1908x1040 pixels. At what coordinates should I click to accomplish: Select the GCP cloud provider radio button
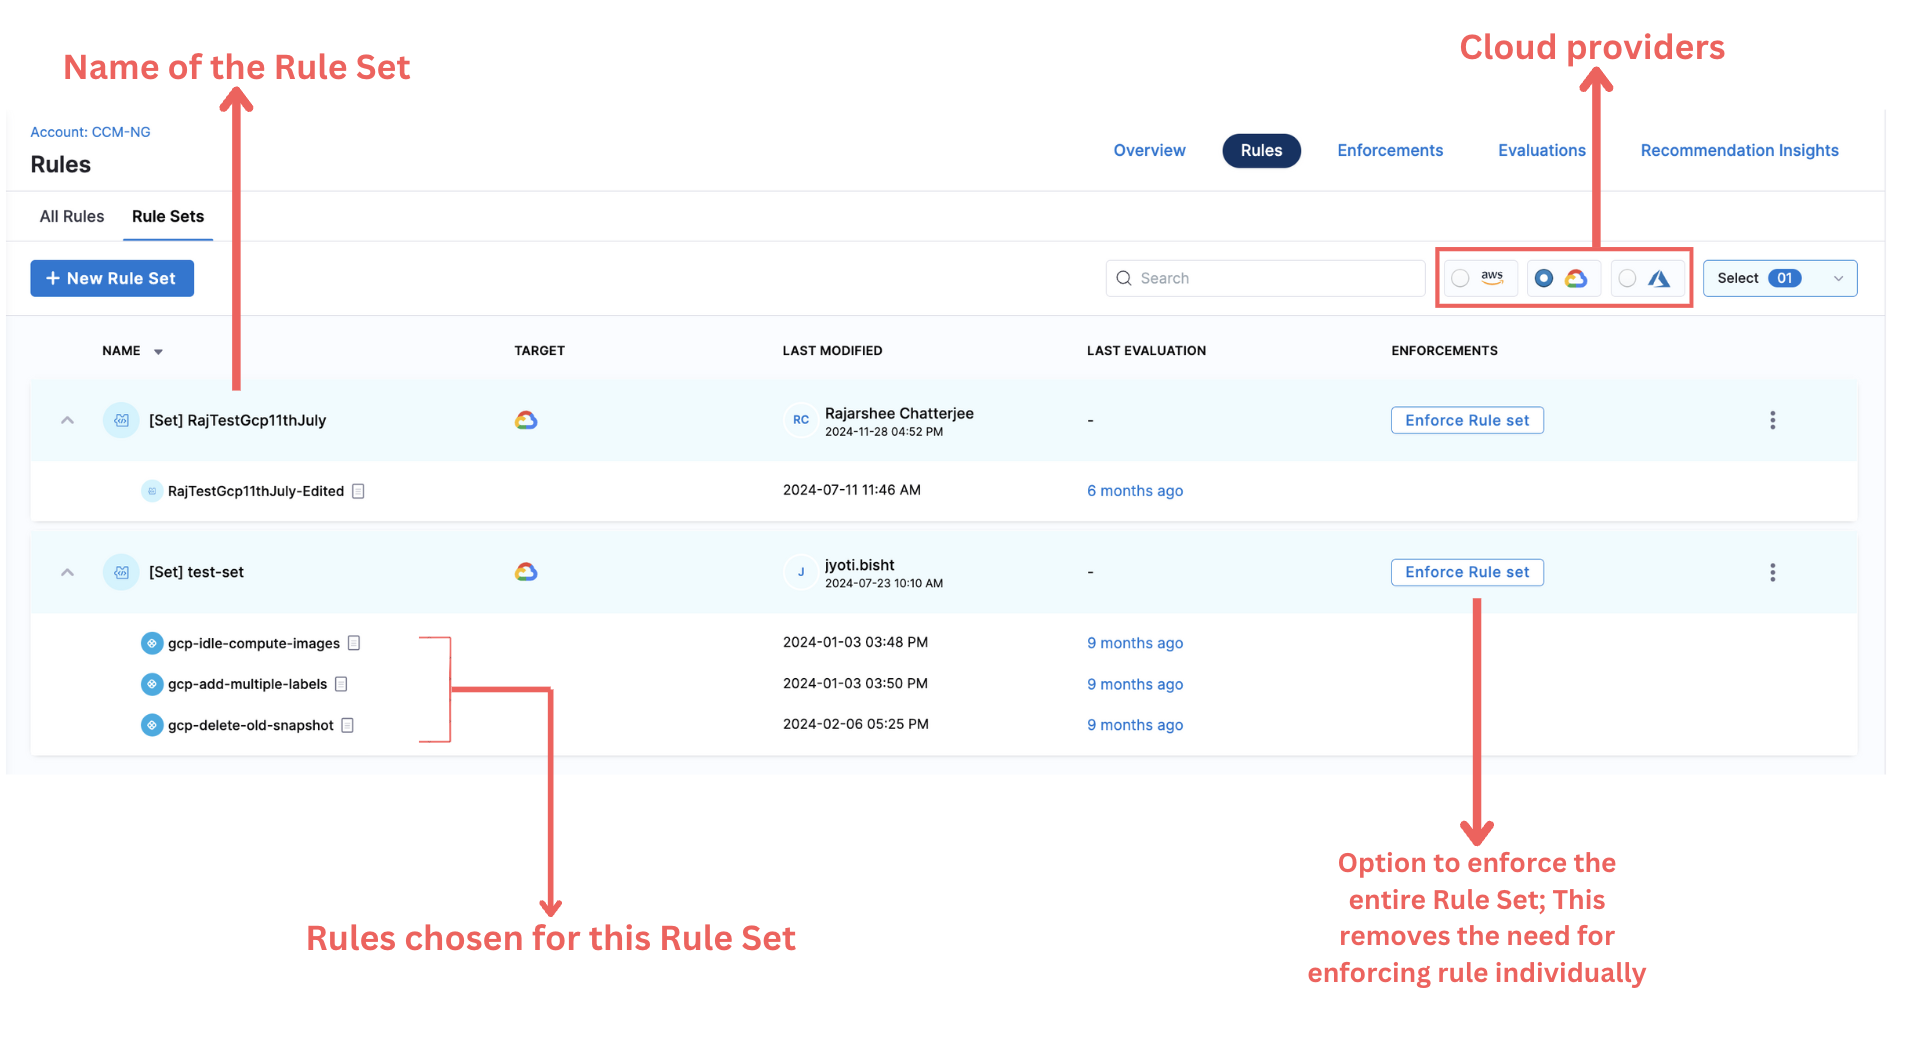click(1544, 278)
